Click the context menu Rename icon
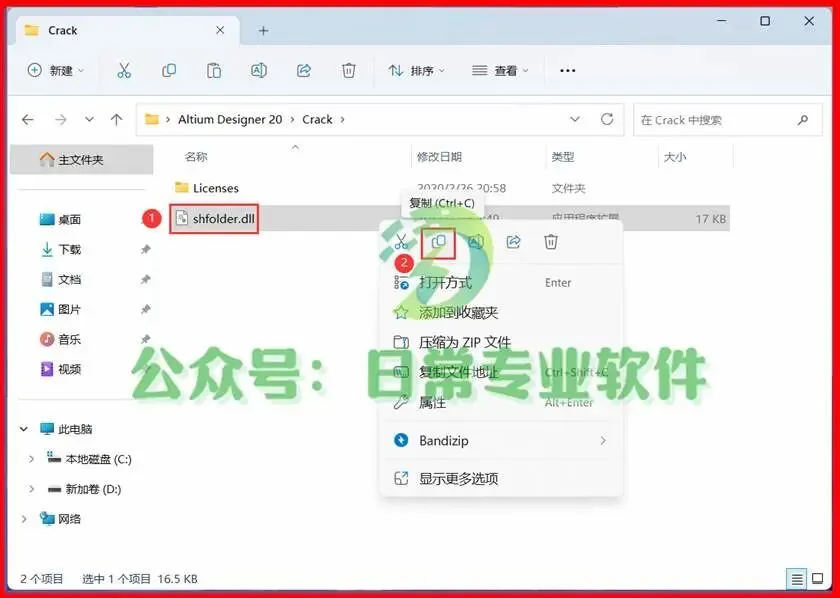The height and width of the screenshot is (598, 840). [476, 242]
